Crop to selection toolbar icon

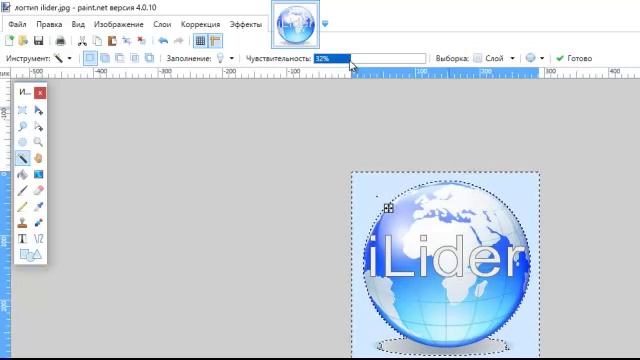127,40
